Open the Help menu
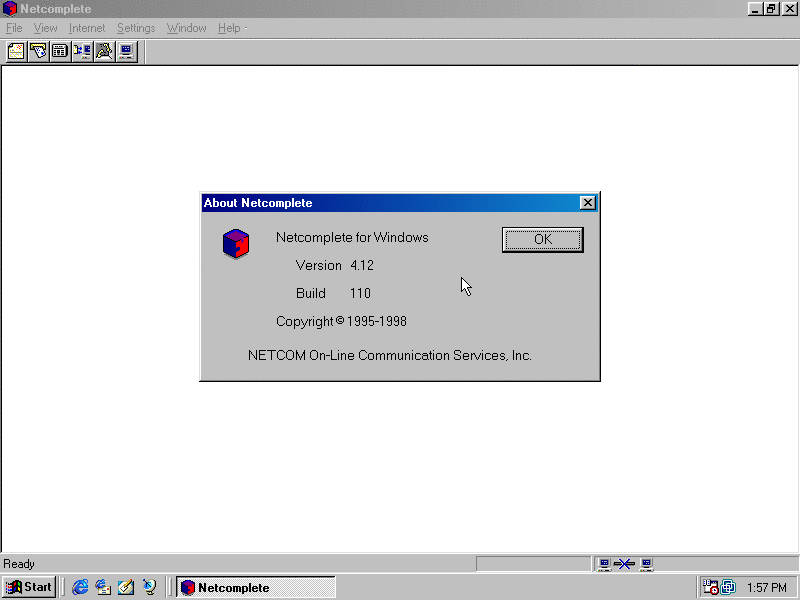The width and height of the screenshot is (800, 600). coord(229,28)
